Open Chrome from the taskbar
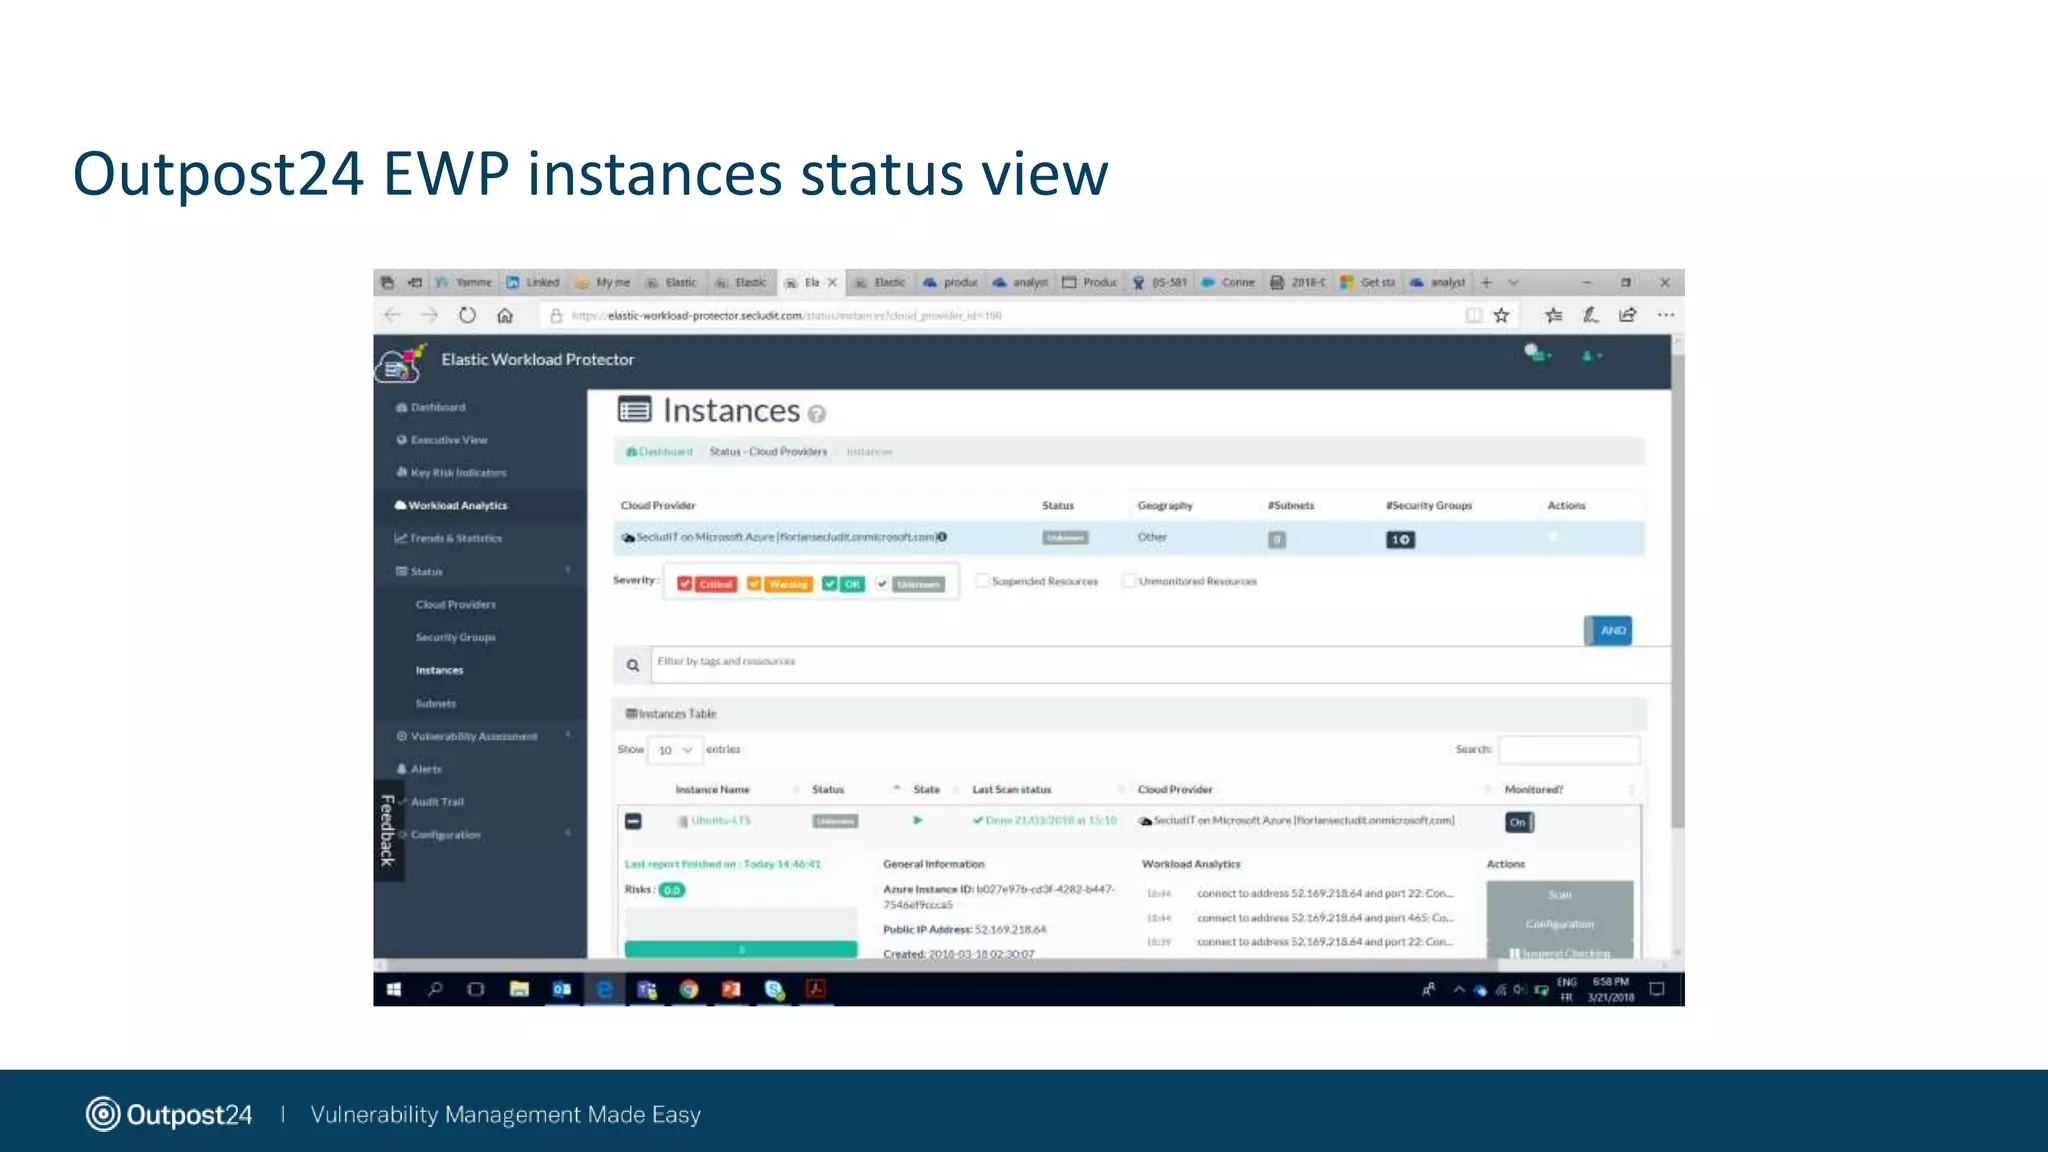 click(x=689, y=990)
